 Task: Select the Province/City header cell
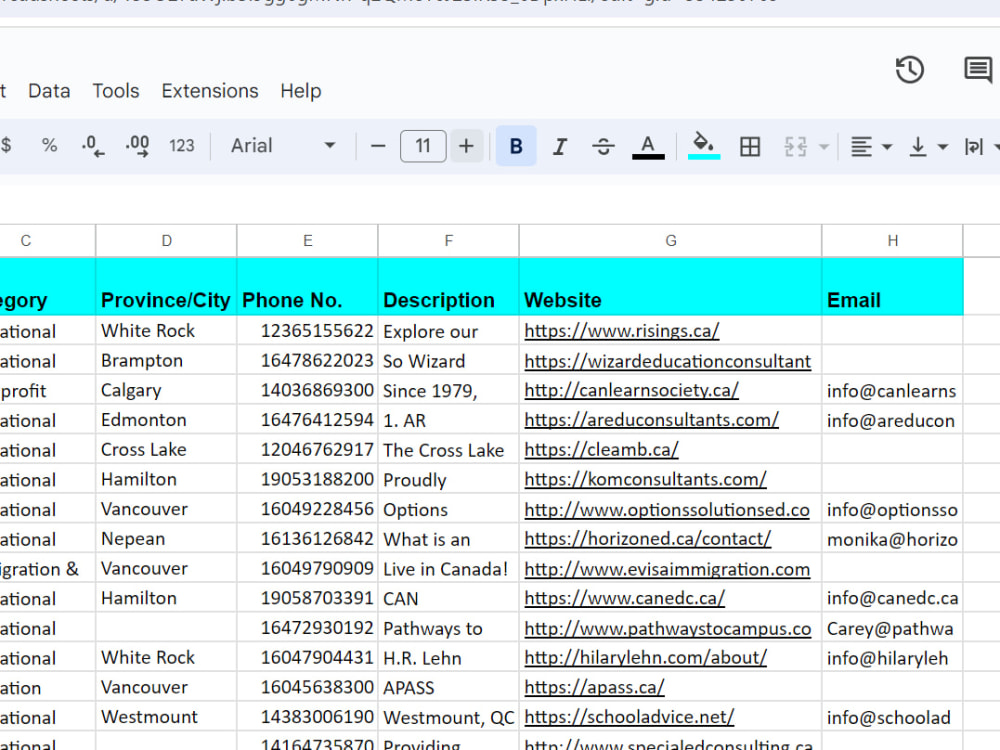coord(166,286)
